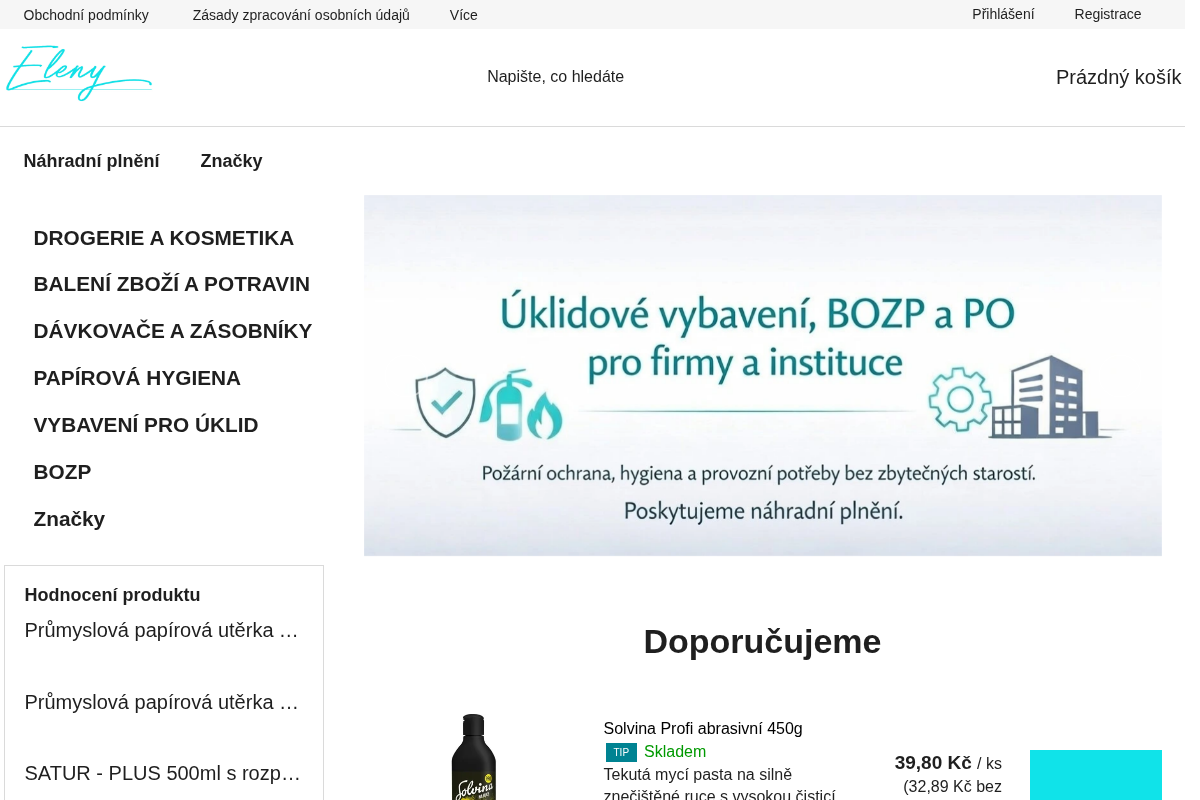Viewport: 1200px width, 800px height.
Task: Open the VYBAVENÍ PRO ÚKLID category
Action: point(146,425)
